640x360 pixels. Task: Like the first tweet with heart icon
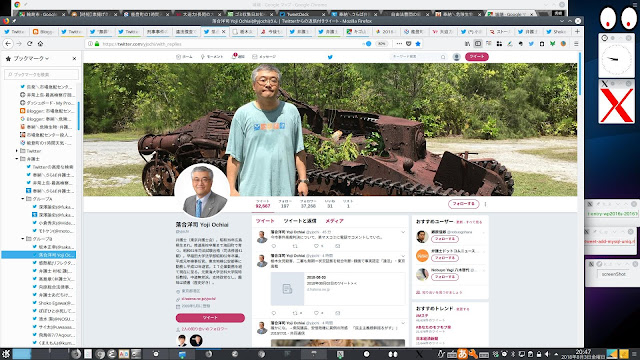[316, 246]
